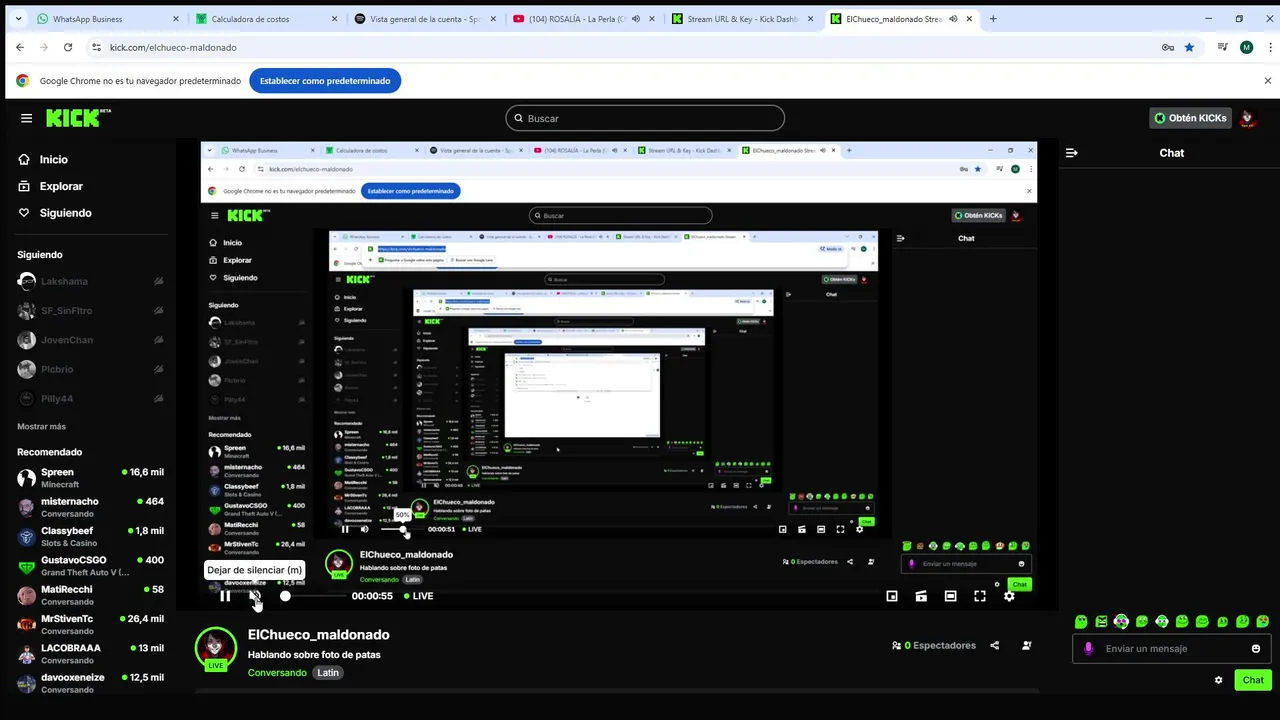This screenshot has height=720, width=1280.
Task: Open the player settings gear
Action: coord(1009,596)
